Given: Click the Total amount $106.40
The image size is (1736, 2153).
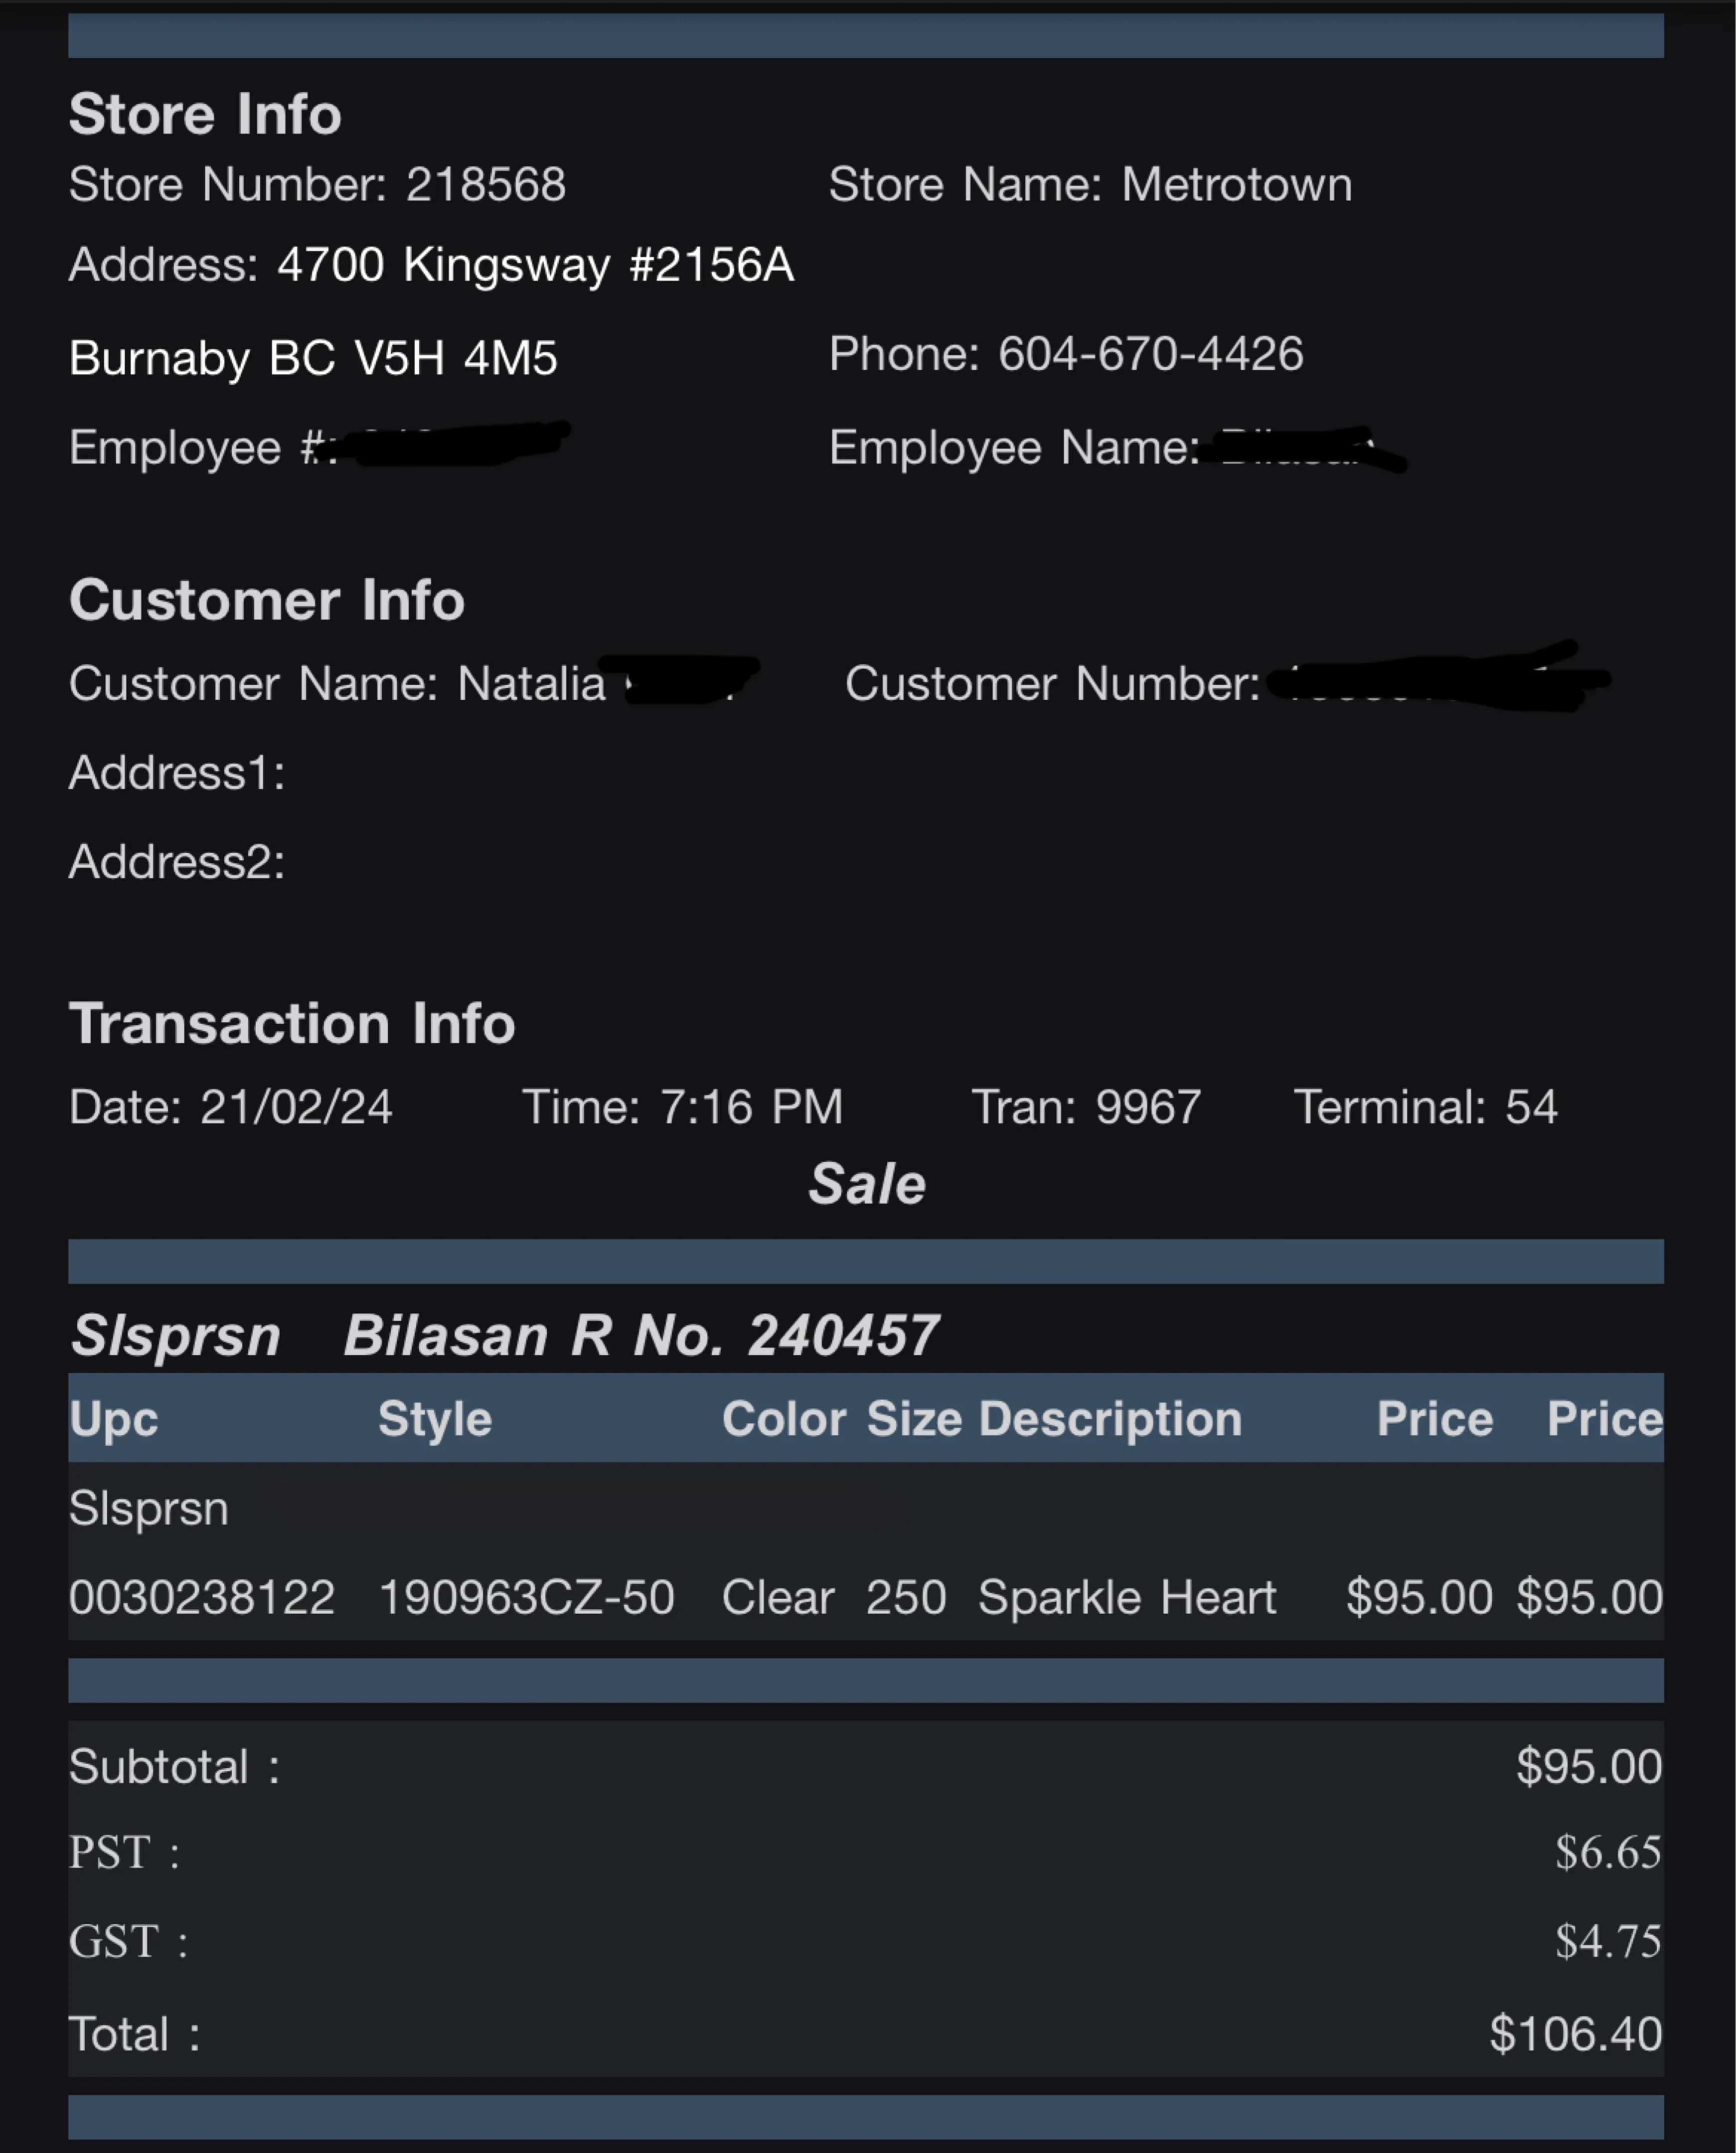Looking at the screenshot, I should coord(1575,2034).
